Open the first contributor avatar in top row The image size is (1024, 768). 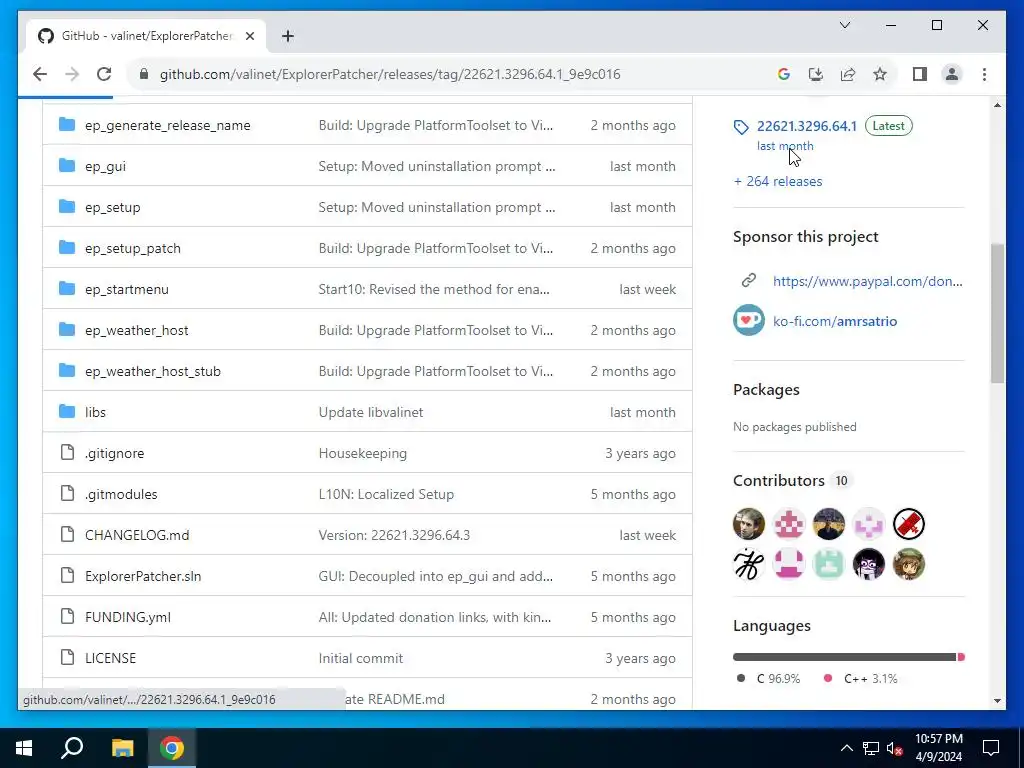tap(748, 524)
